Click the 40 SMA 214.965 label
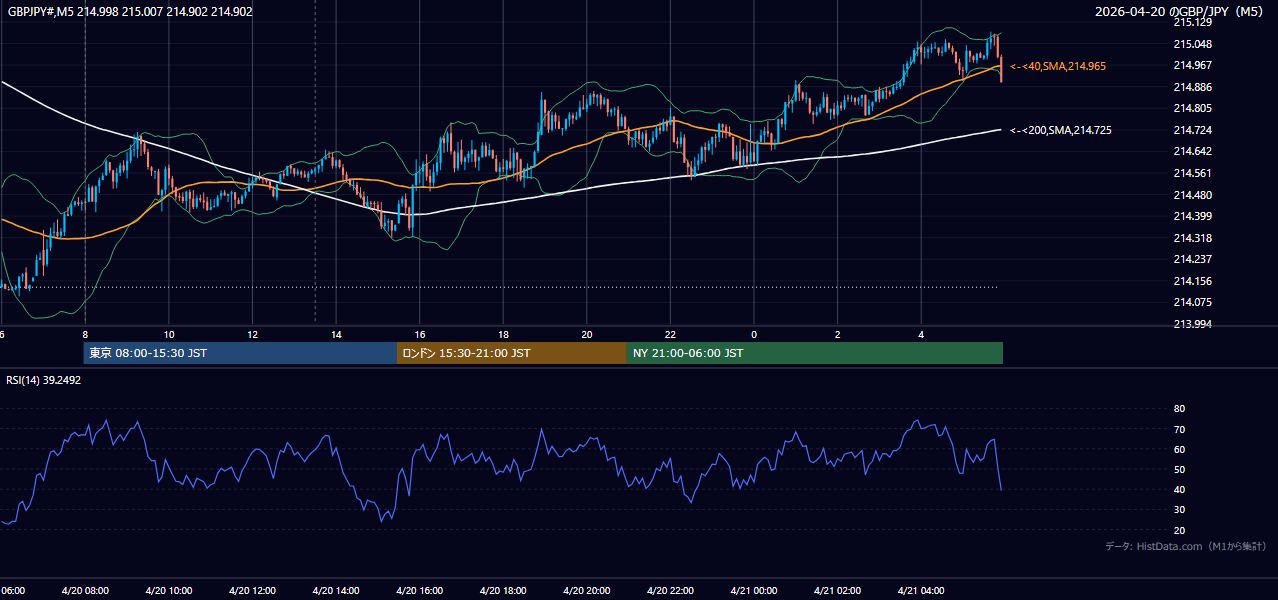Screen dimensions: 1278x600 1058,66
